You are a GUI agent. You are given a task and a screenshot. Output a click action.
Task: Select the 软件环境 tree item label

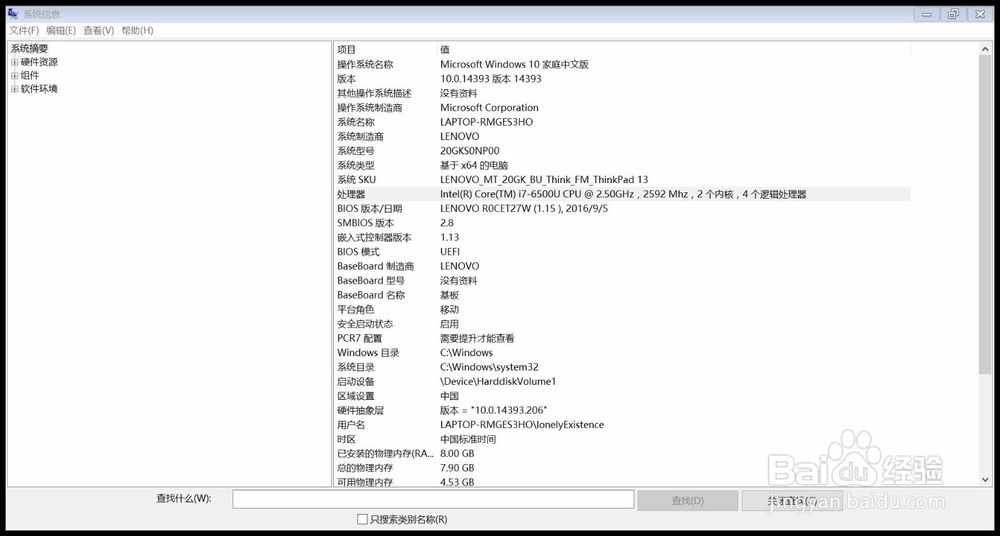pos(40,89)
